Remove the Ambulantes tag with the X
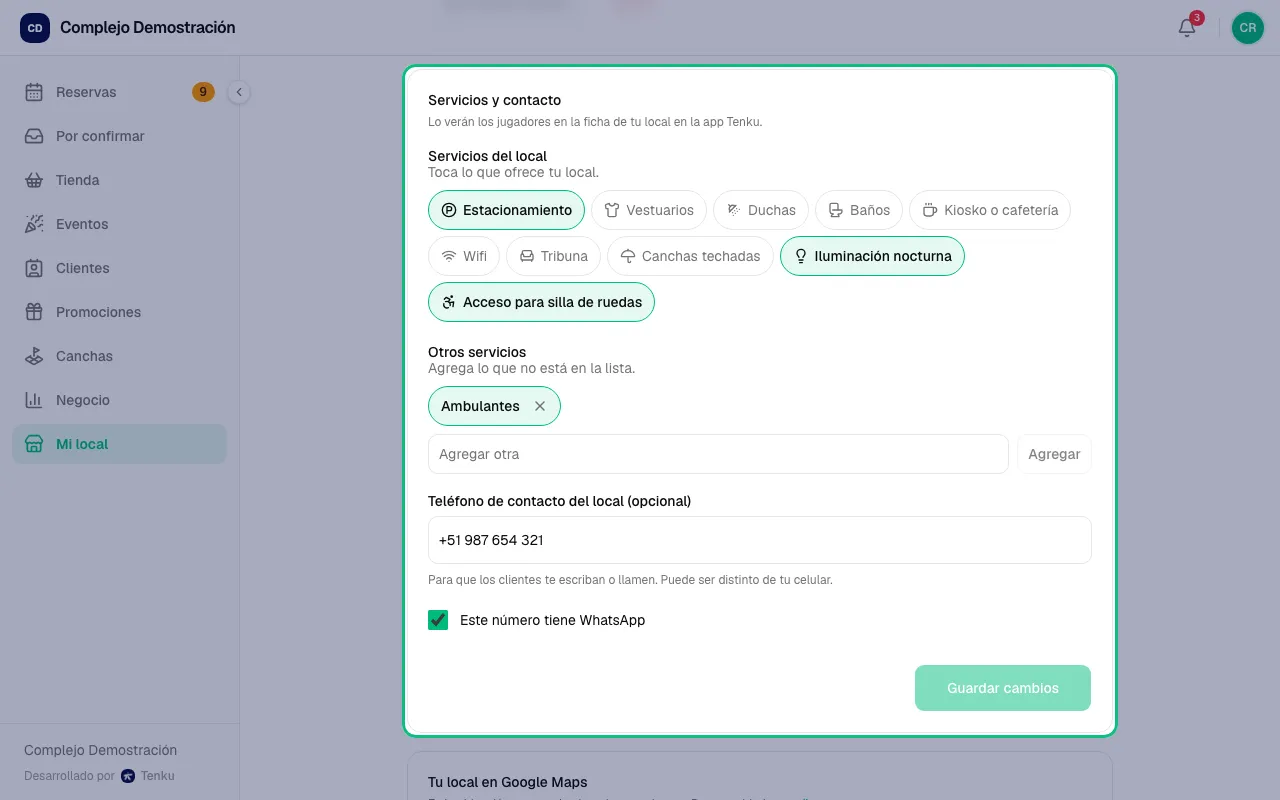Screen dimensions: 1280x800 [540, 406]
